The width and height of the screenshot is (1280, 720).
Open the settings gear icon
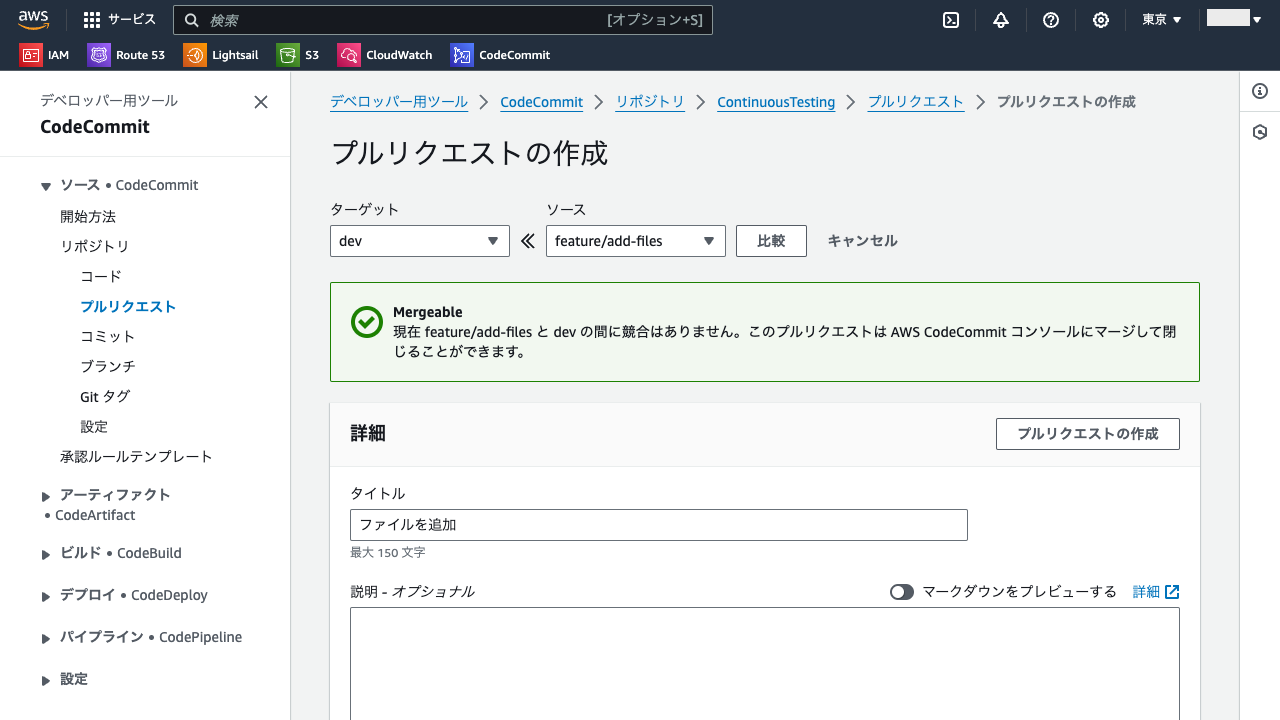pyautogui.click(x=1101, y=20)
